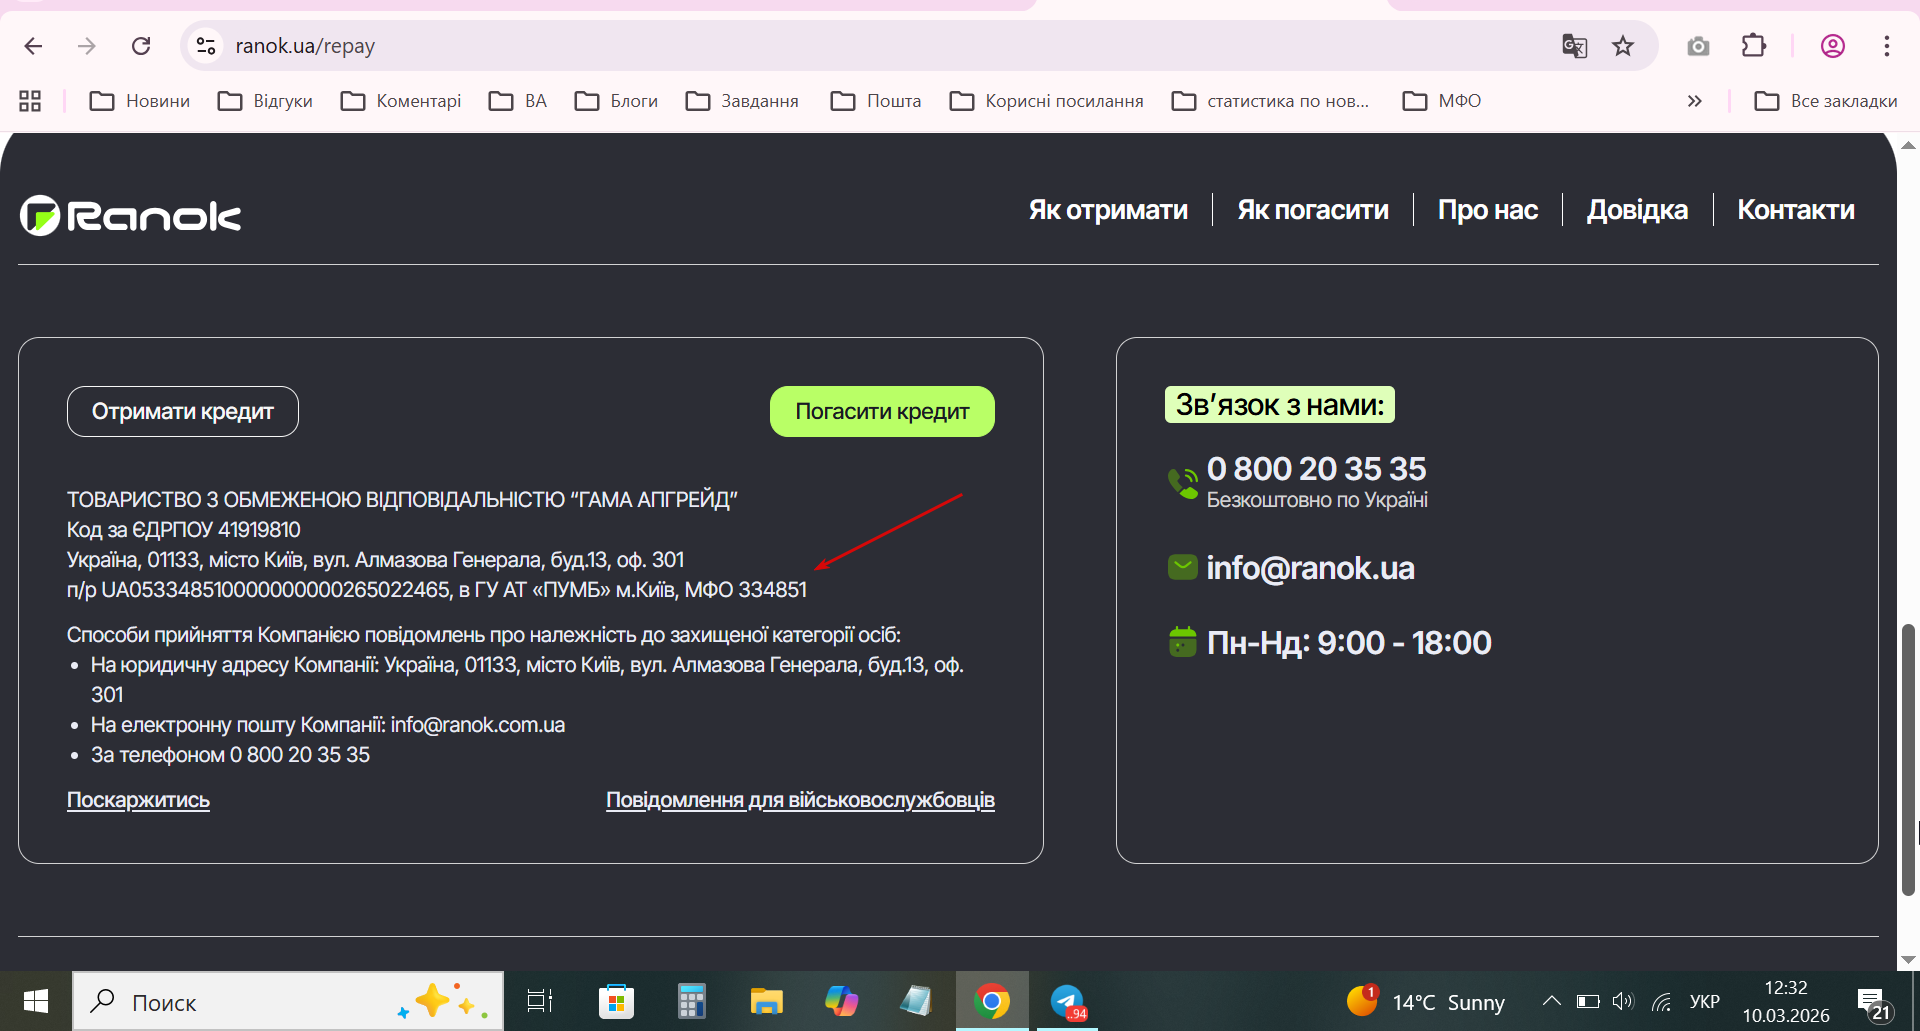Image resolution: width=1920 pixels, height=1031 pixels.
Task: Go to Як погасити section
Action: pyautogui.click(x=1313, y=210)
